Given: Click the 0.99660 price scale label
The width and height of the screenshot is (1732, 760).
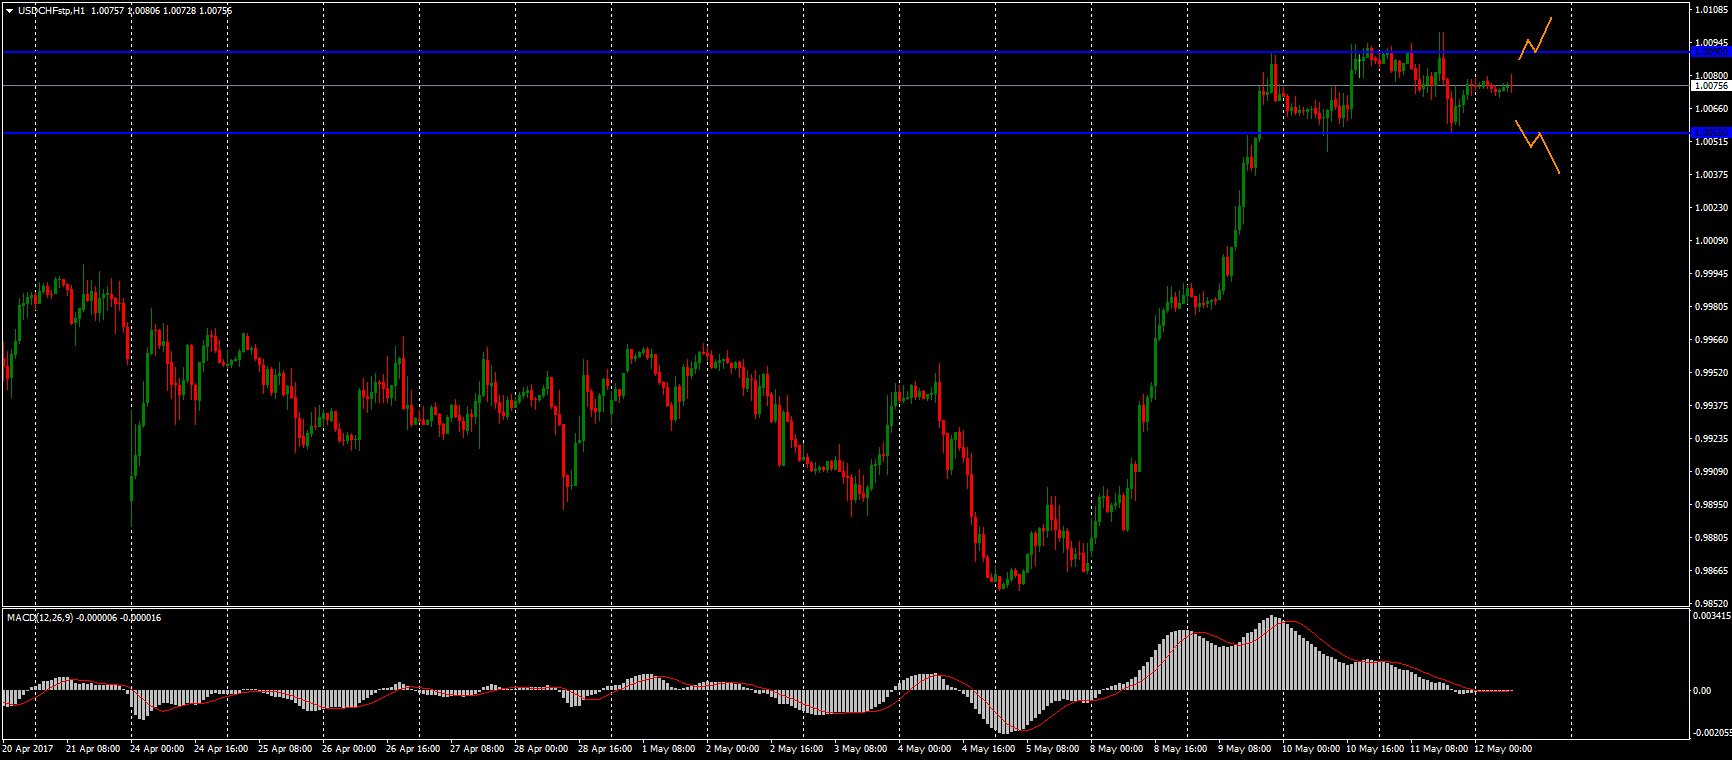Looking at the screenshot, I should pyautogui.click(x=1712, y=340).
